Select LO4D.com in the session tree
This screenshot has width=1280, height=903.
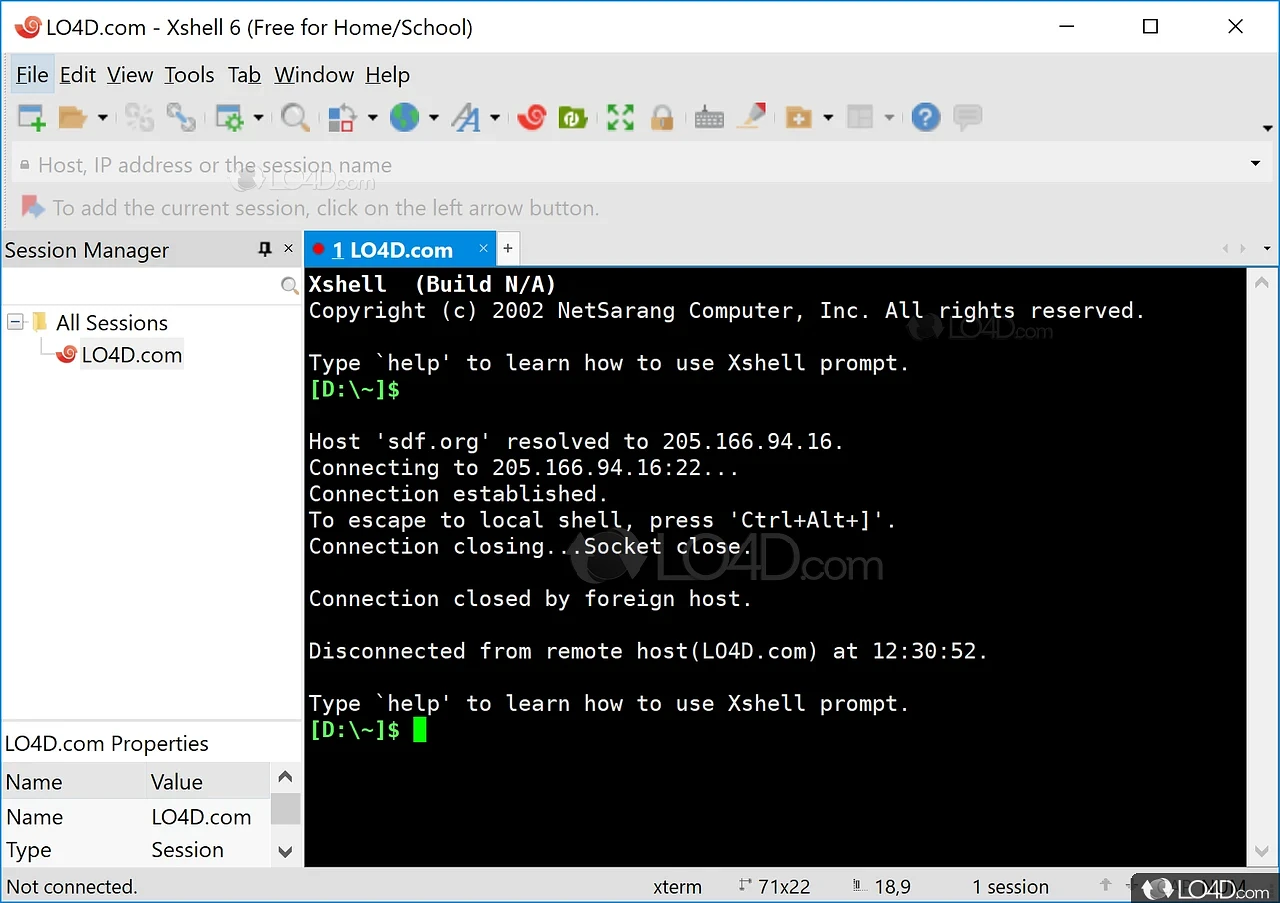coord(131,354)
